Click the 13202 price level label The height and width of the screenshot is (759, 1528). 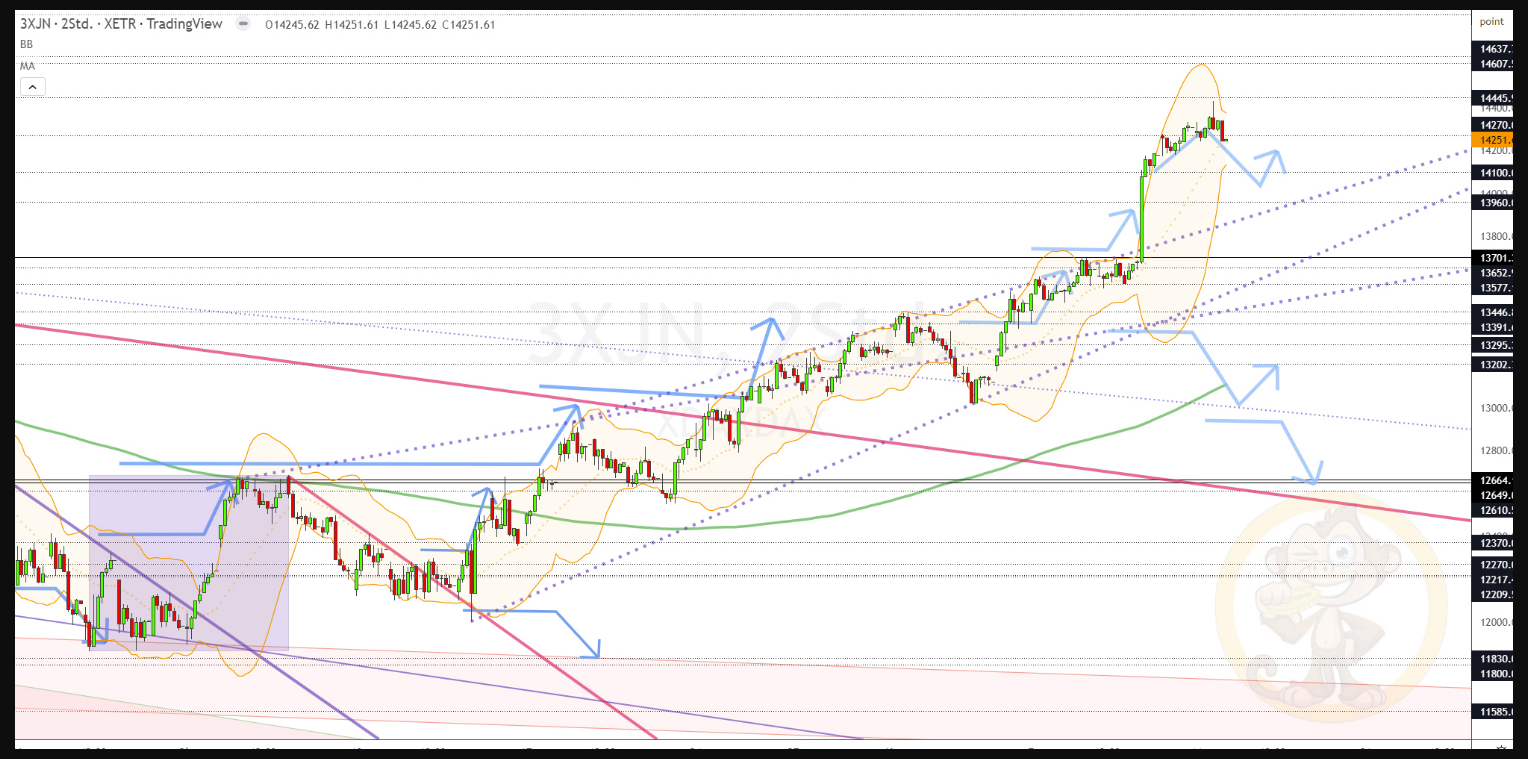[x=1494, y=365]
